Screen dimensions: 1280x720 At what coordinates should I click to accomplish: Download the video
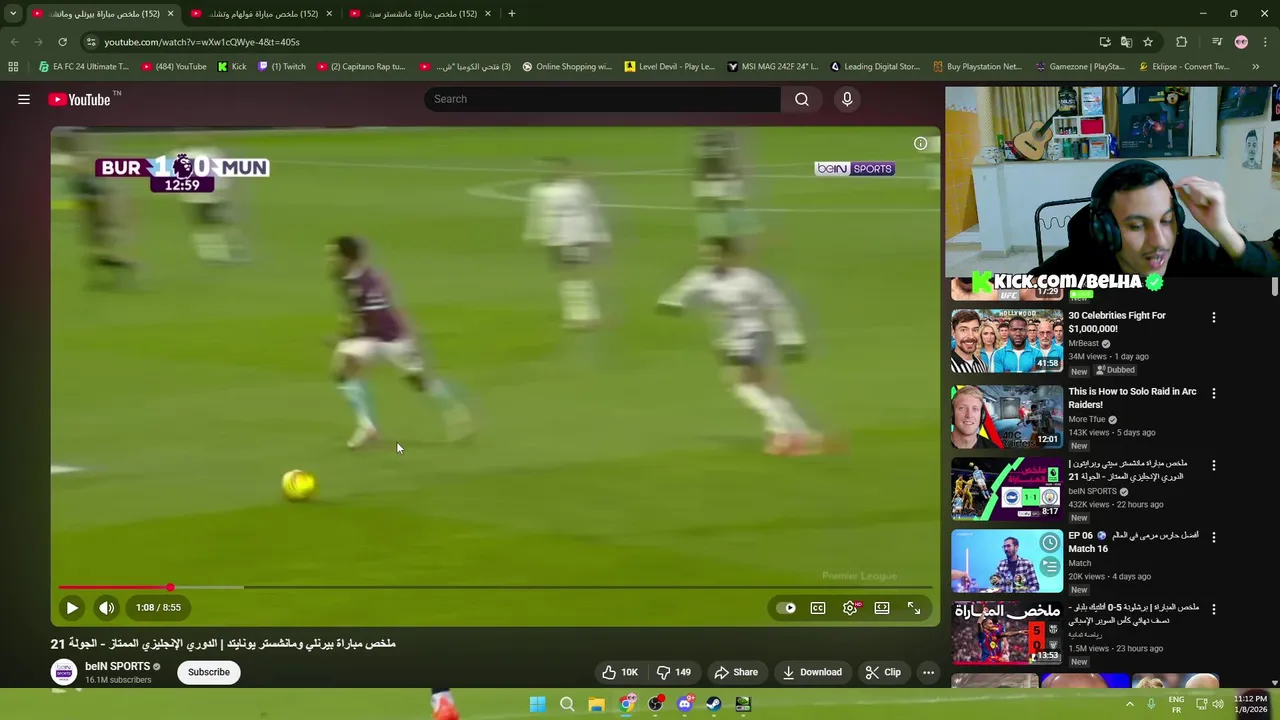[812, 672]
